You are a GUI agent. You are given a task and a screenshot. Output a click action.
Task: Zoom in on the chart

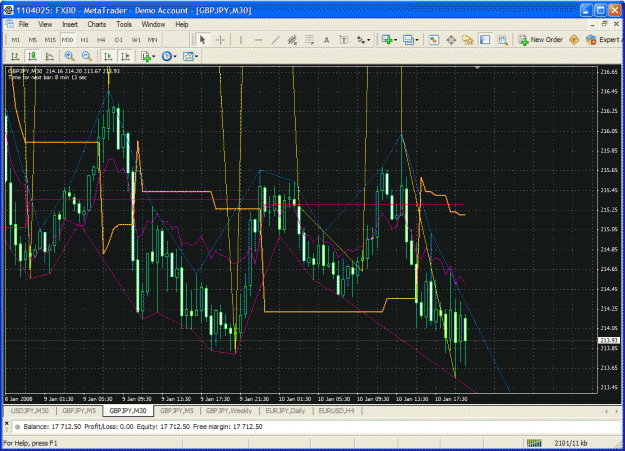tap(69, 56)
